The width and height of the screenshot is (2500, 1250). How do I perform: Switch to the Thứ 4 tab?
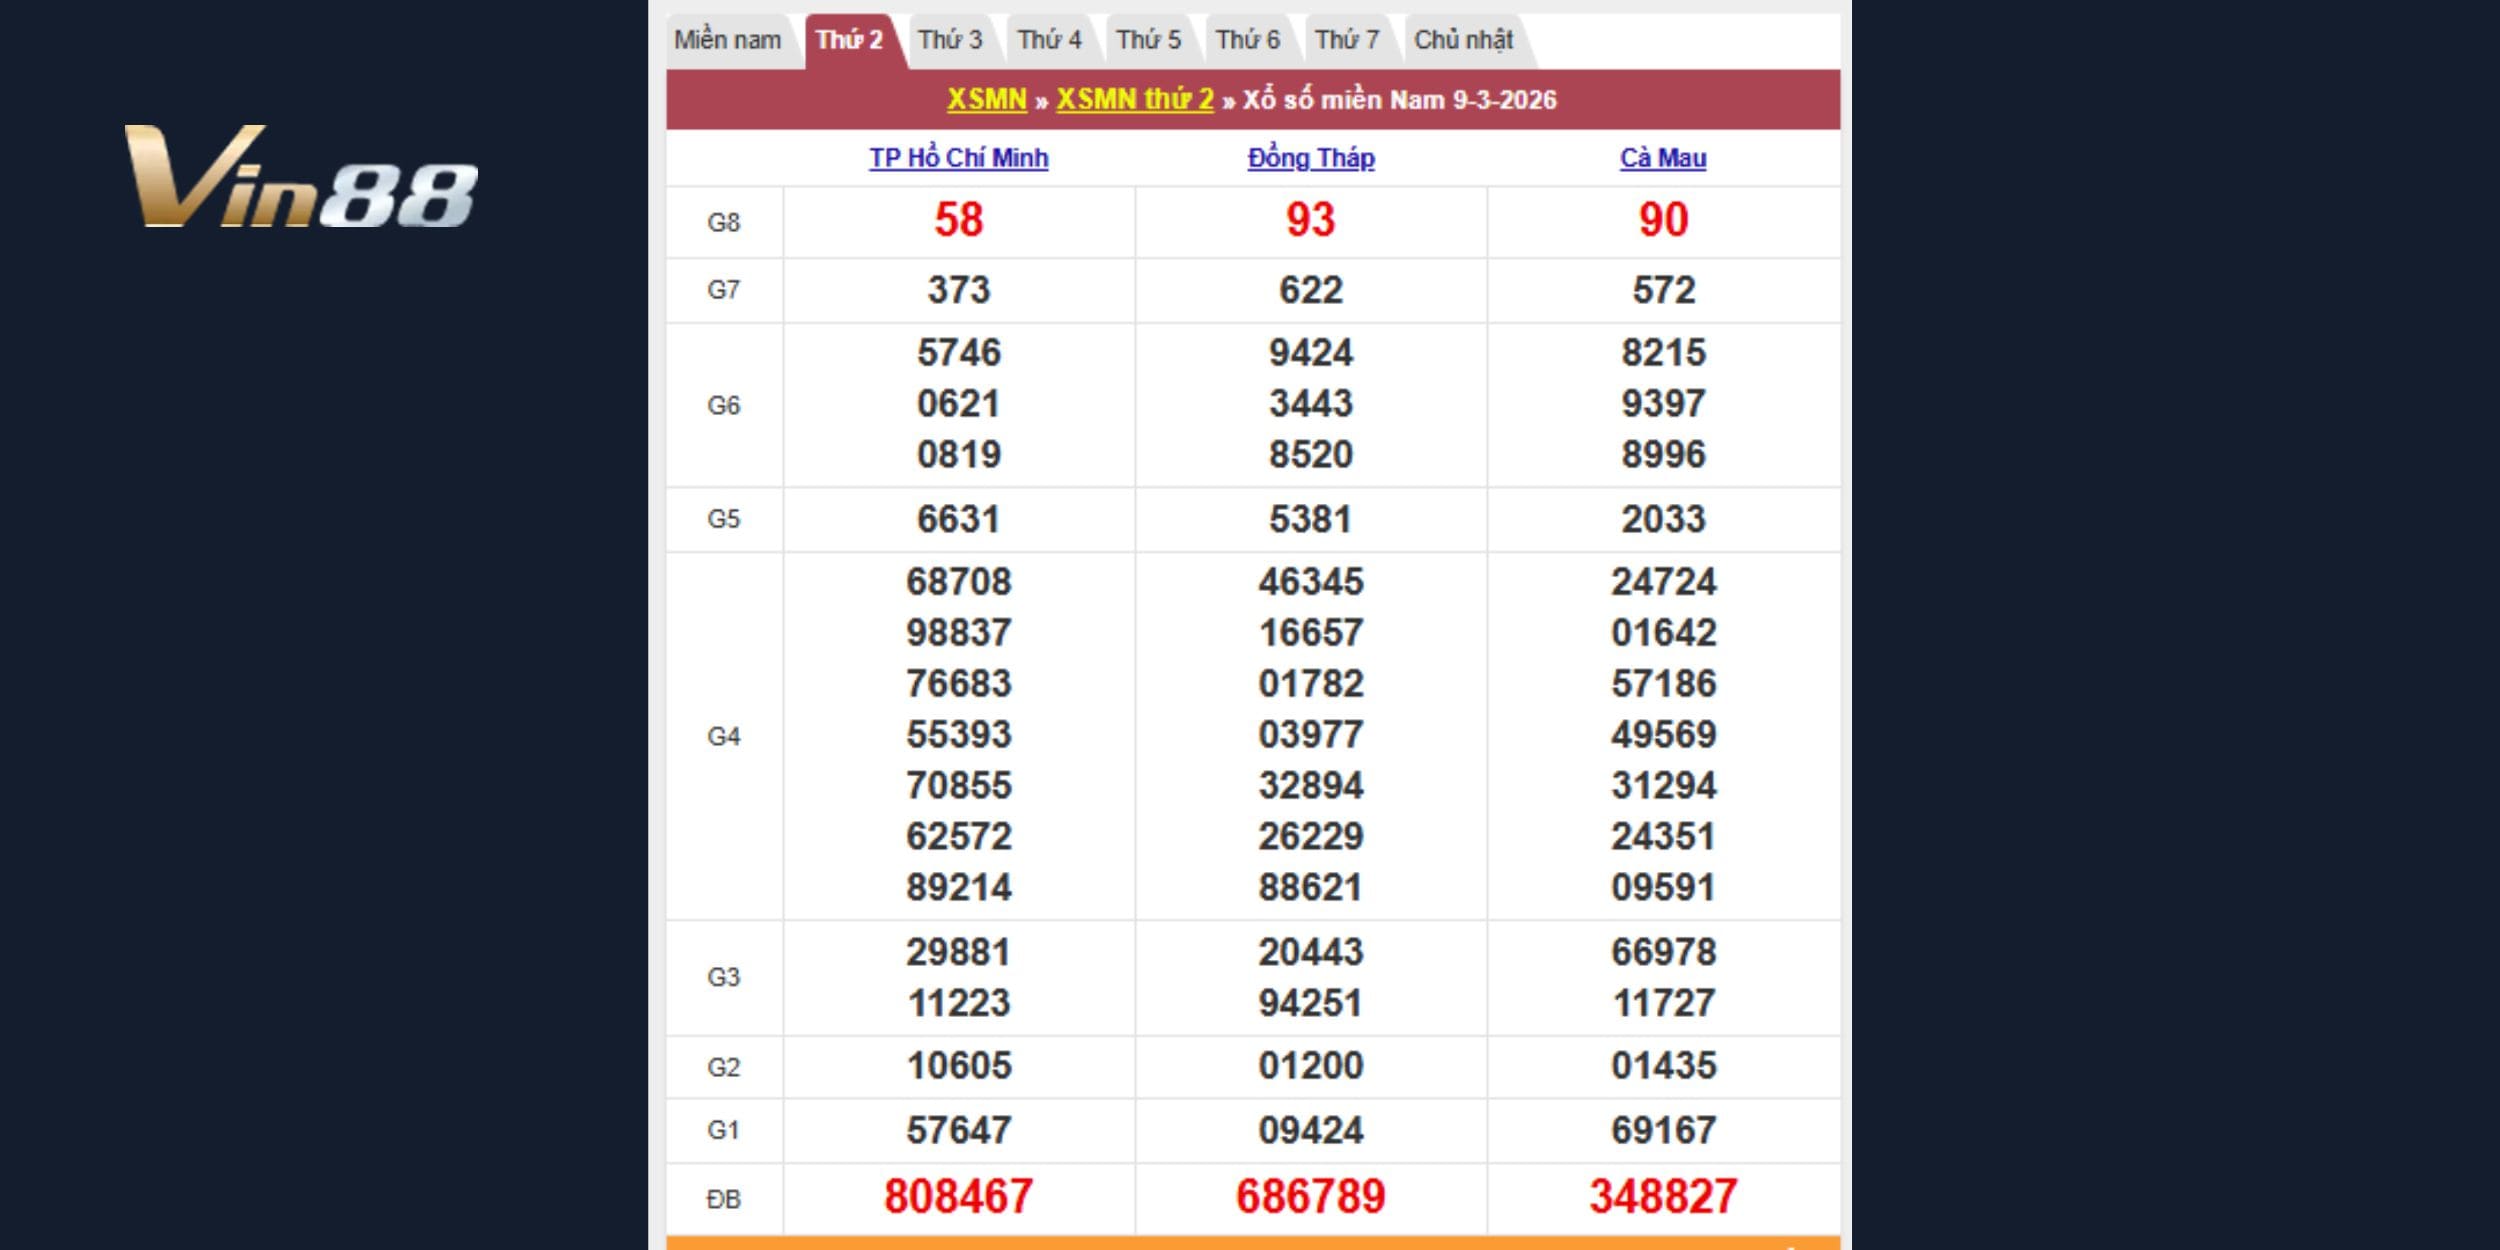click(1049, 40)
